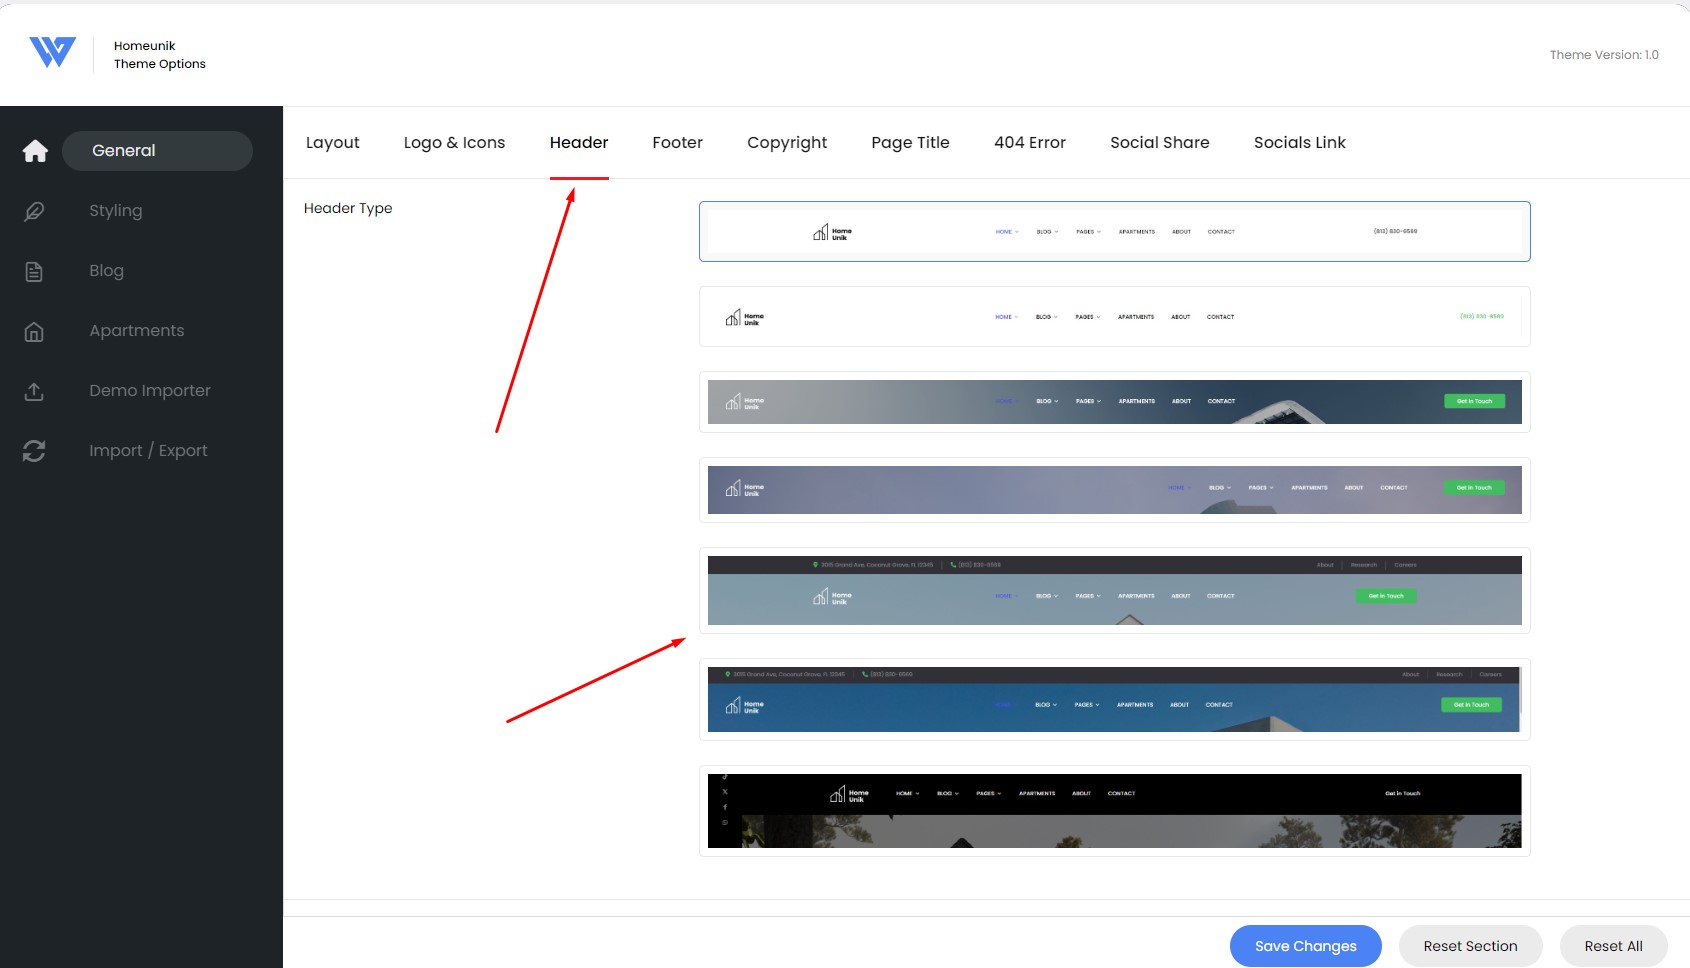Click the Reset All button
This screenshot has width=1690, height=968.
coord(1613,946)
